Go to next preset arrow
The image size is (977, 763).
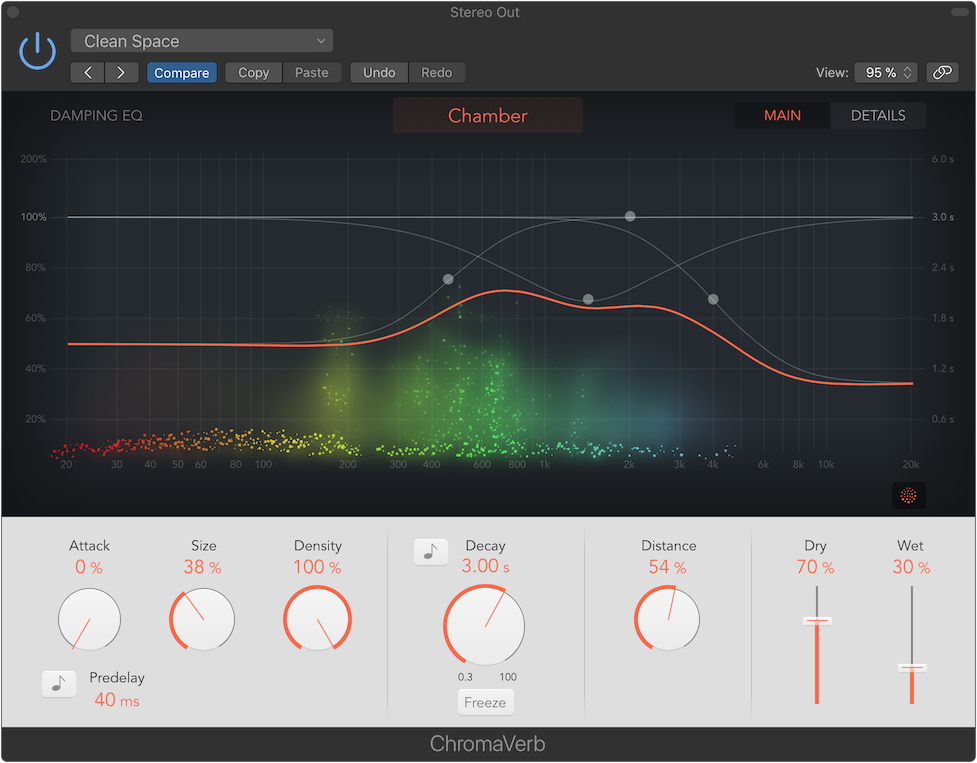click(122, 73)
